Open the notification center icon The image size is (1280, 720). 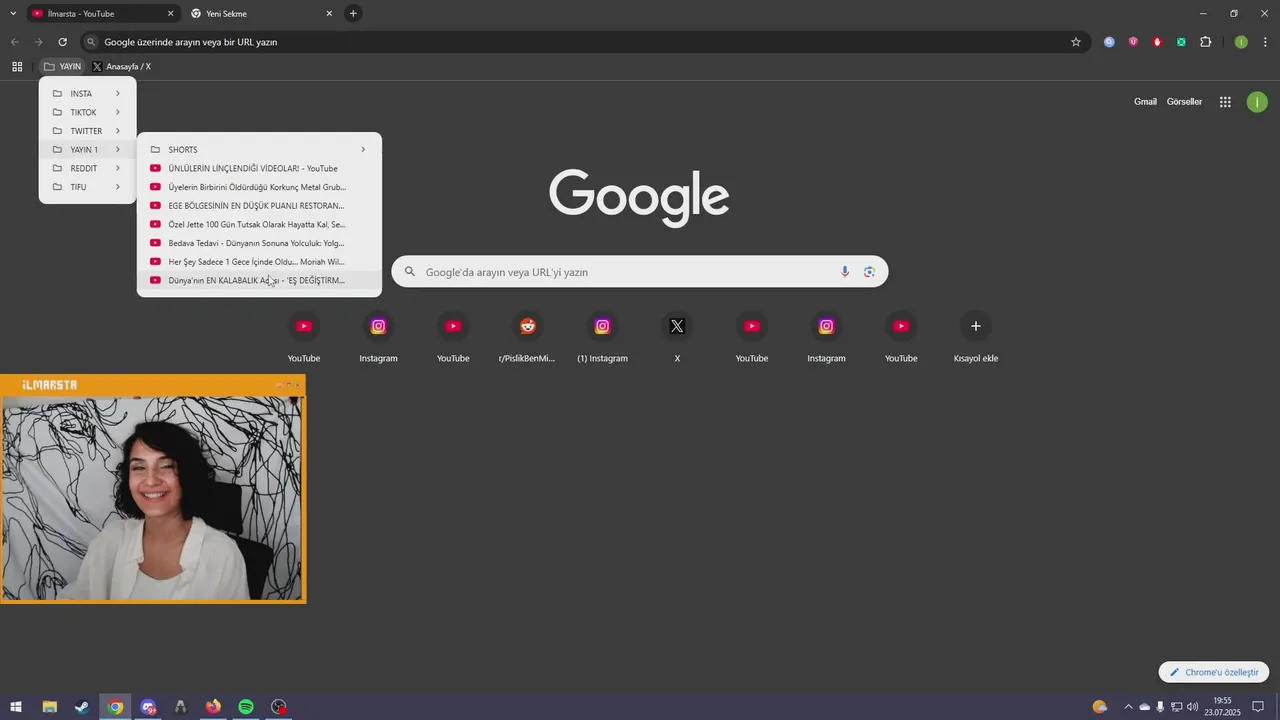click(x=1258, y=707)
